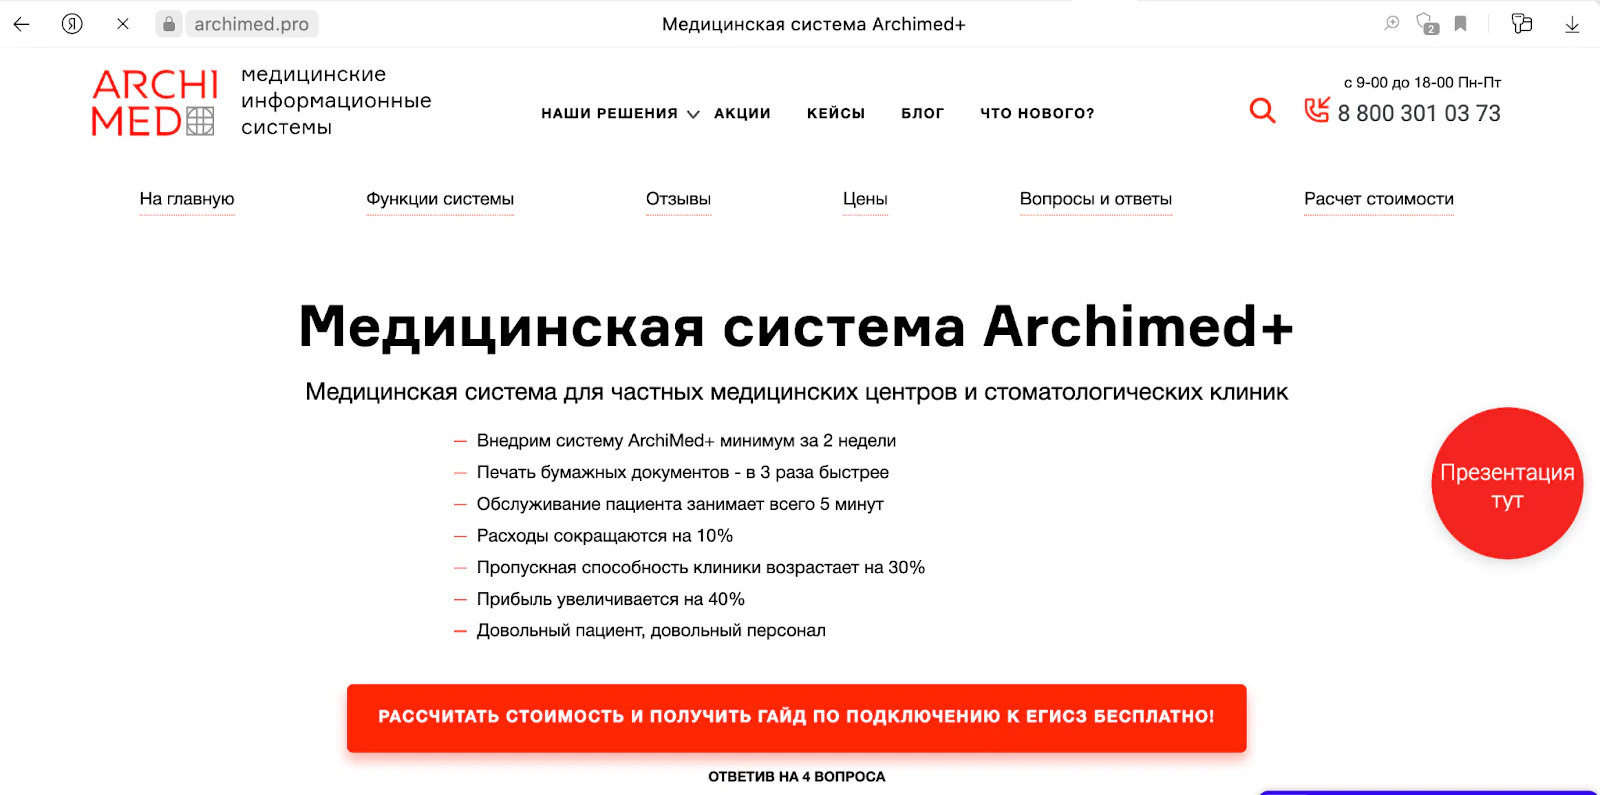Click the Yandex 'Я' home icon
The width and height of the screenshot is (1600, 795).
tap(72, 24)
